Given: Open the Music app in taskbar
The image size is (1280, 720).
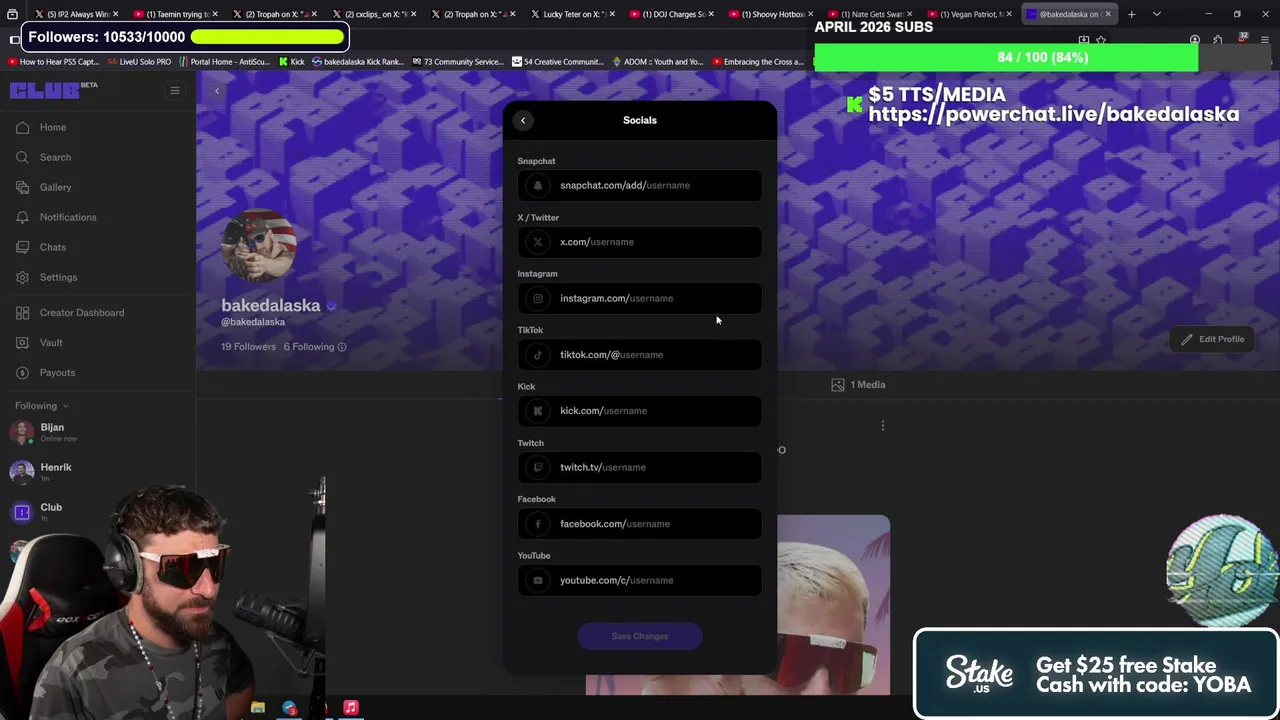Looking at the screenshot, I should [x=351, y=708].
